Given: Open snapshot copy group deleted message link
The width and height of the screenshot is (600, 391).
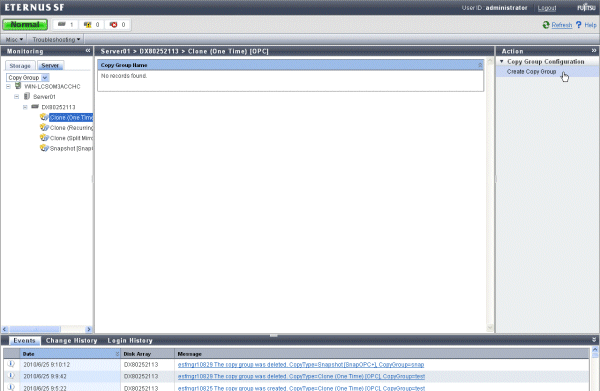Looking at the screenshot, I should click(301, 365).
